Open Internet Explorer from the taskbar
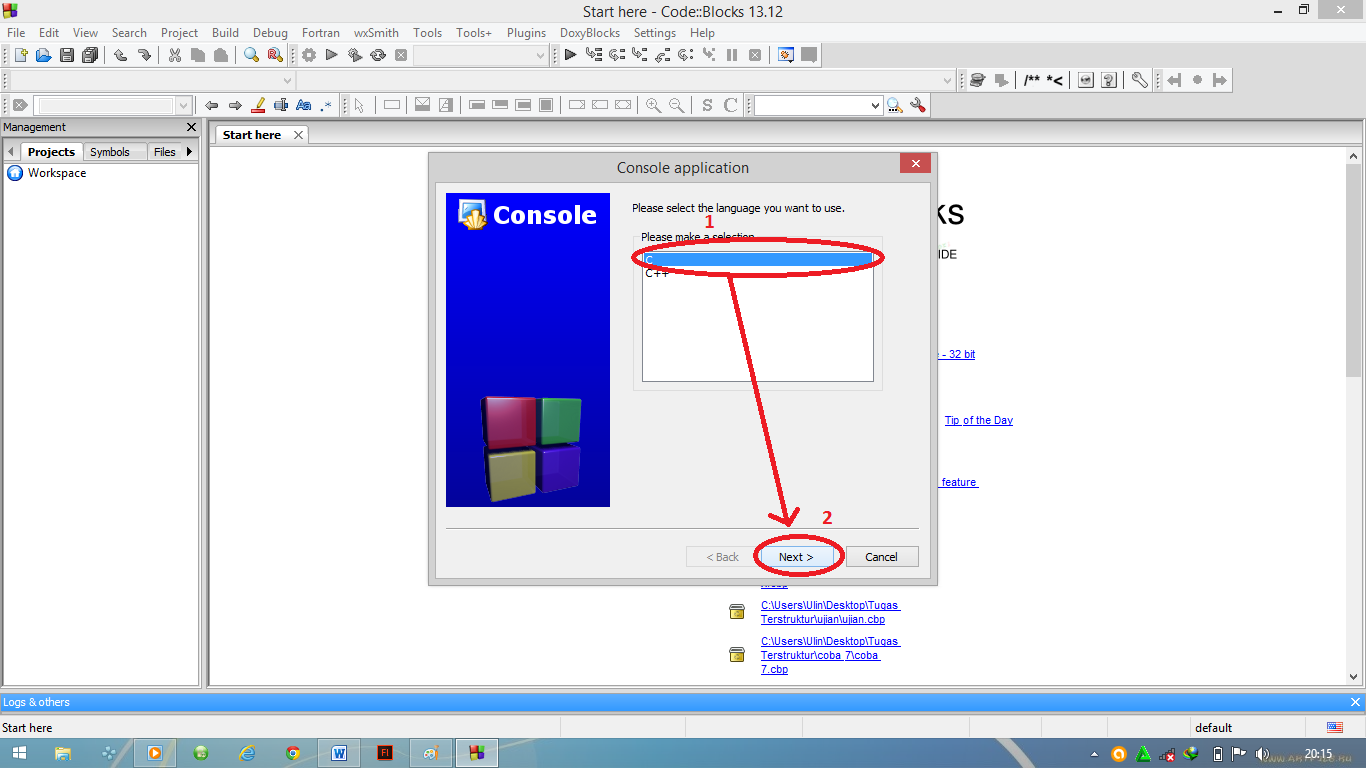The width and height of the screenshot is (1366, 768). point(248,753)
